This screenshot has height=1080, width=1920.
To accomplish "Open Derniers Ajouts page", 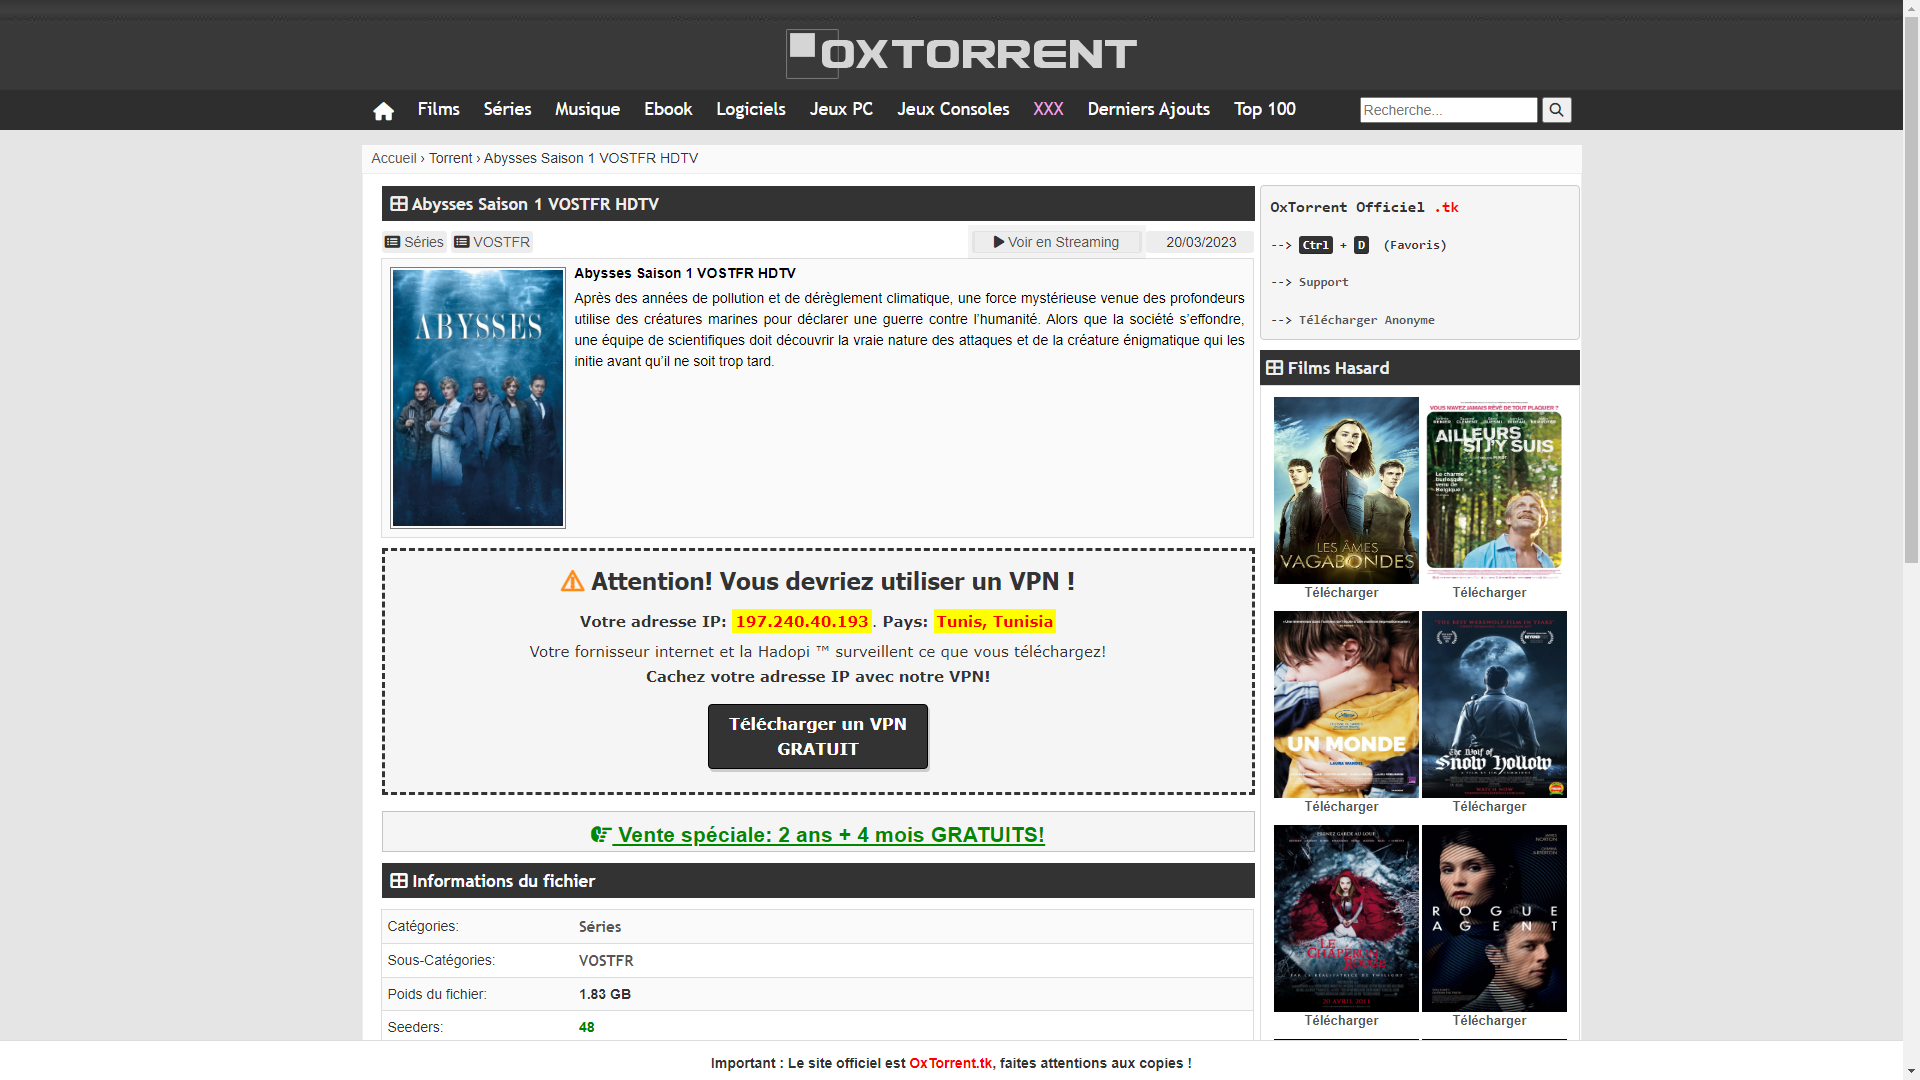I will pyautogui.click(x=1149, y=109).
